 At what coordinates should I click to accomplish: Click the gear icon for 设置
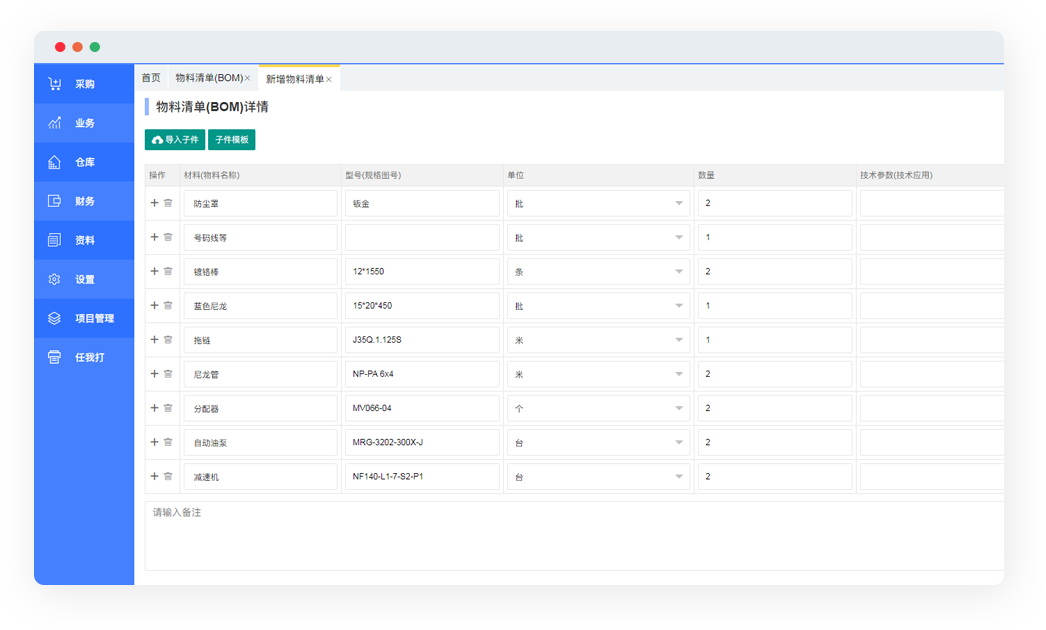(x=55, y=279)
